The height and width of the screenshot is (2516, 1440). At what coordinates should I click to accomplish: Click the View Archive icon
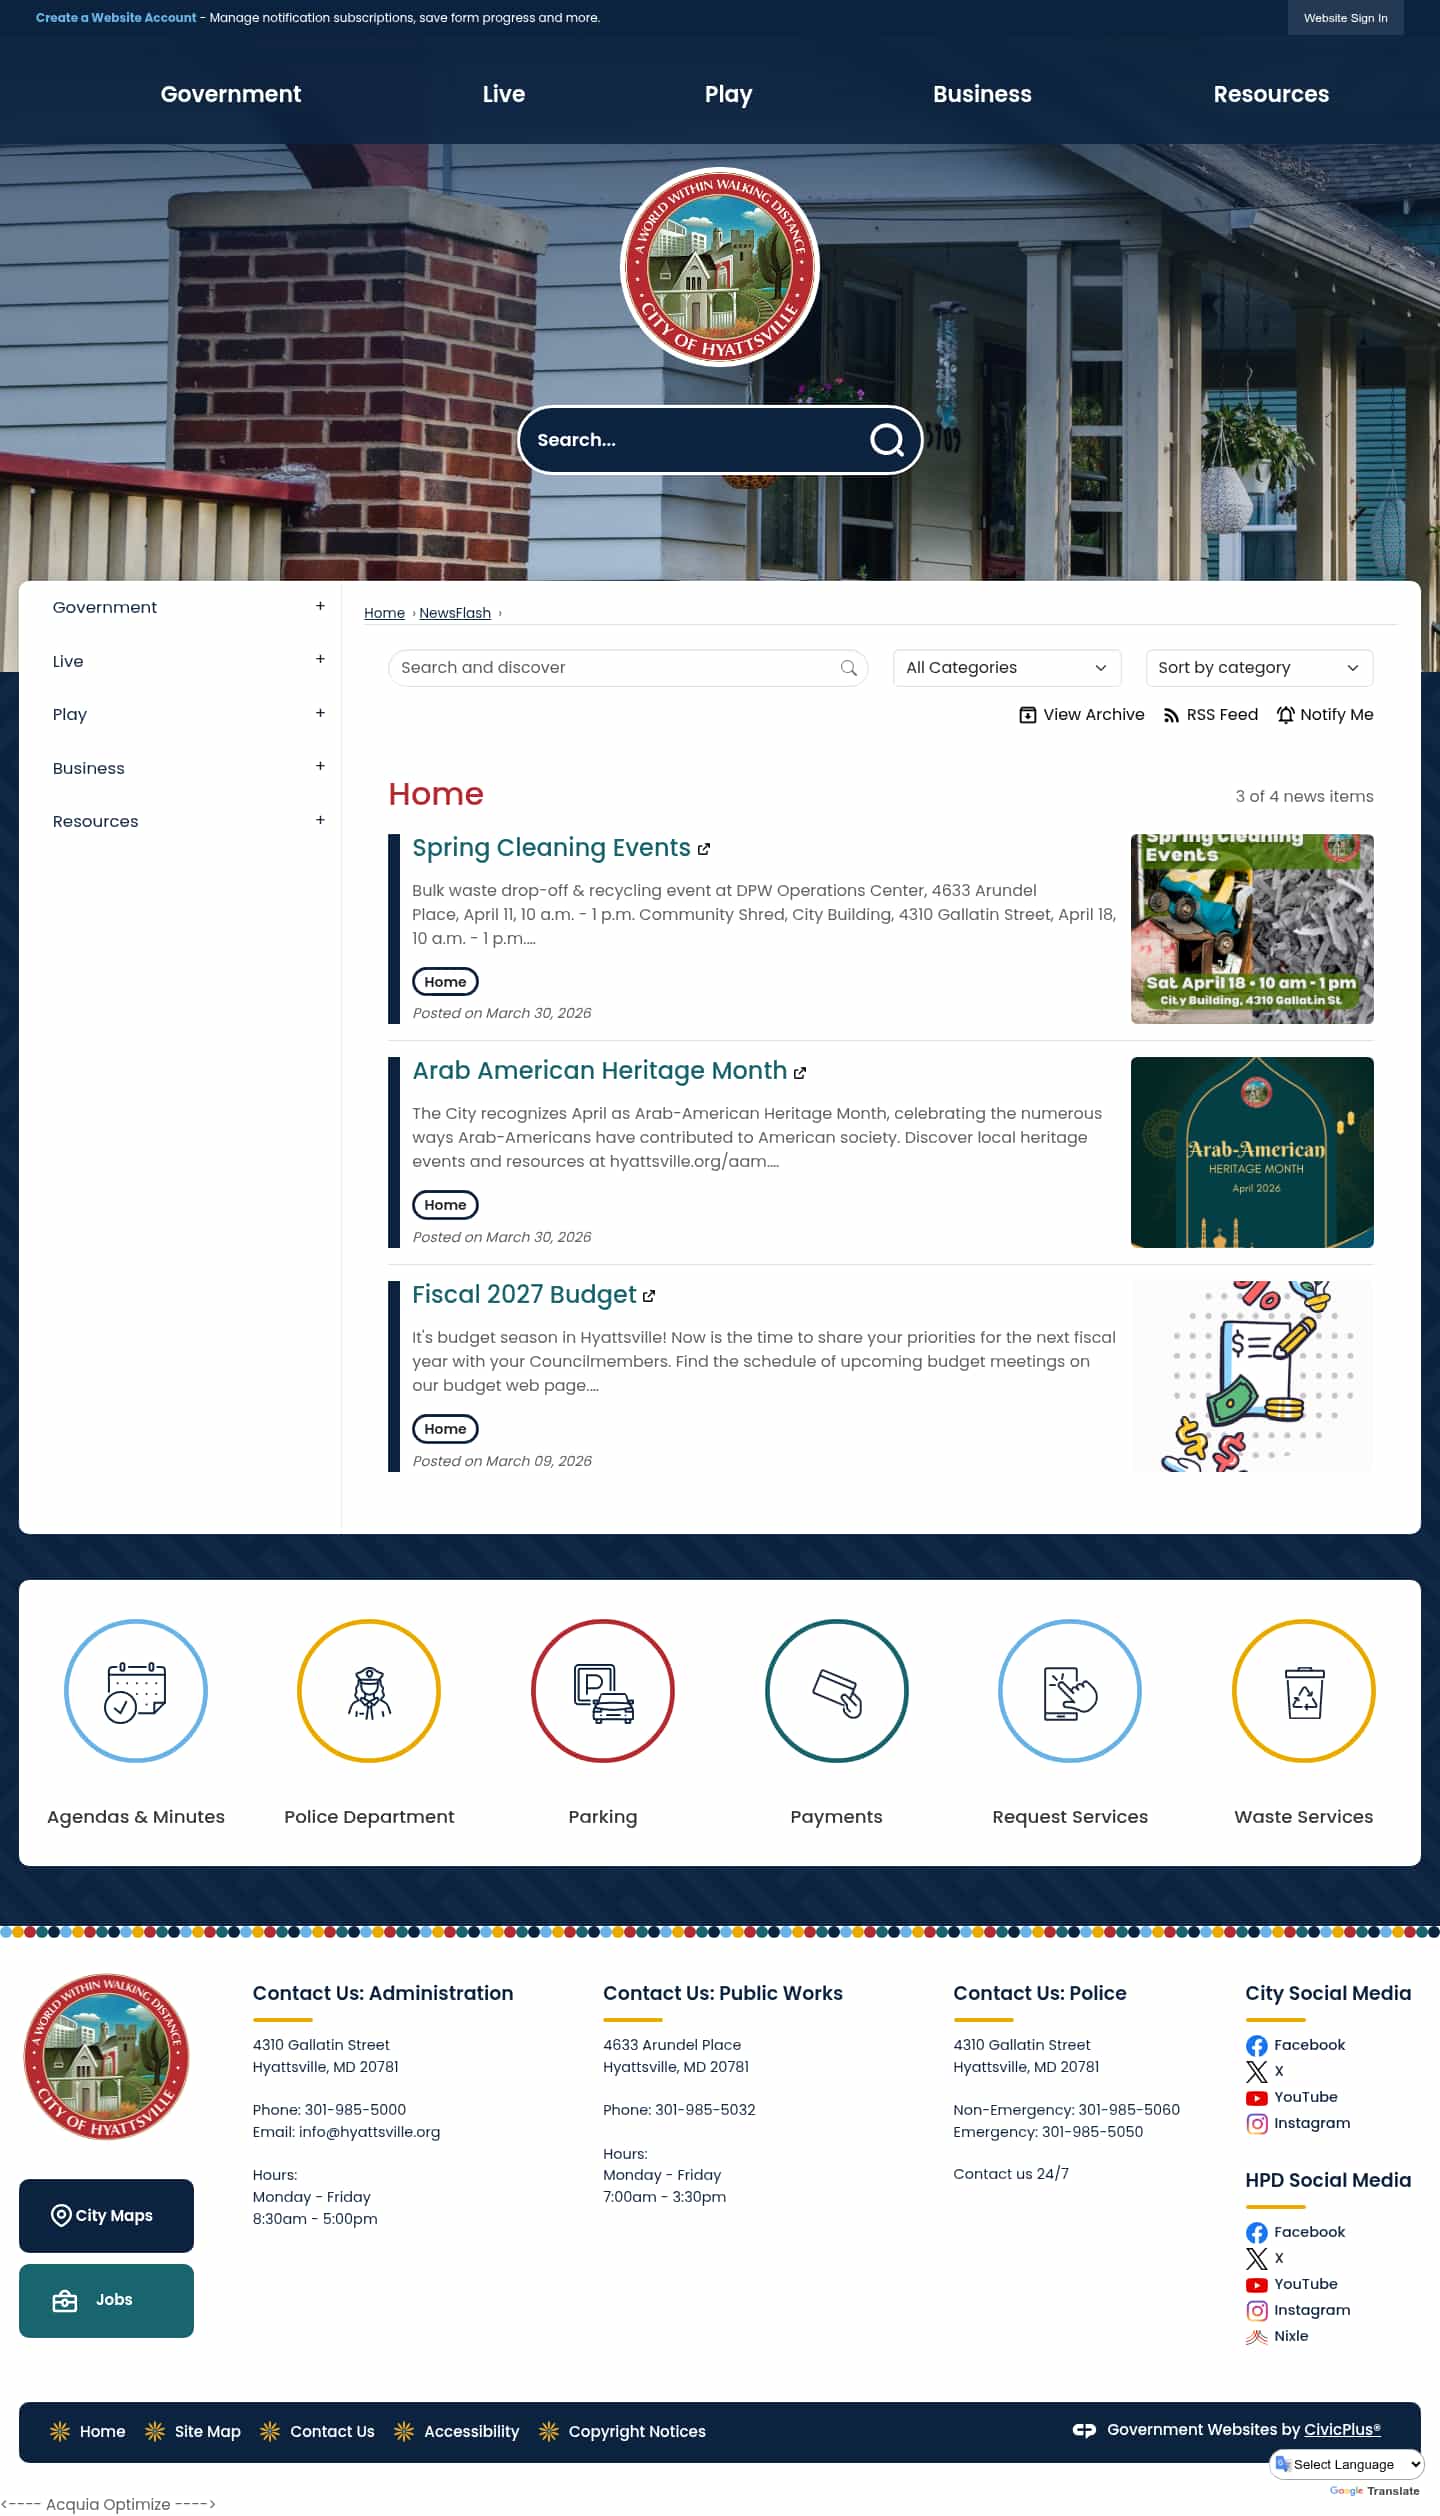point(1027,715)
